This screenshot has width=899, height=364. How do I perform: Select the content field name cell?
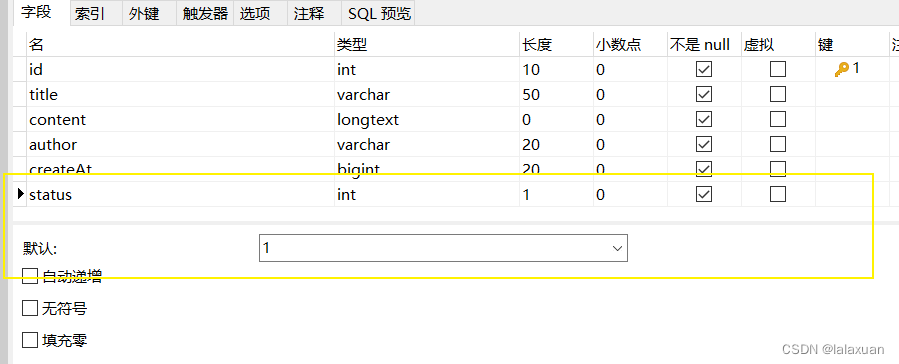pyautogui.click(x=181, y=119)
